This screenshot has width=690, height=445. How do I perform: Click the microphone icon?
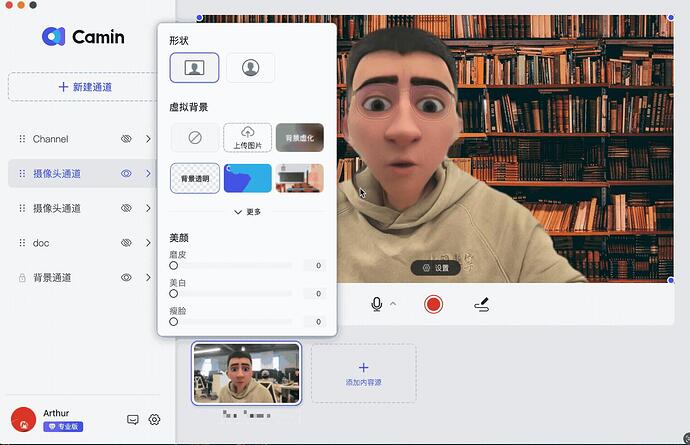(x=377, y=304)
